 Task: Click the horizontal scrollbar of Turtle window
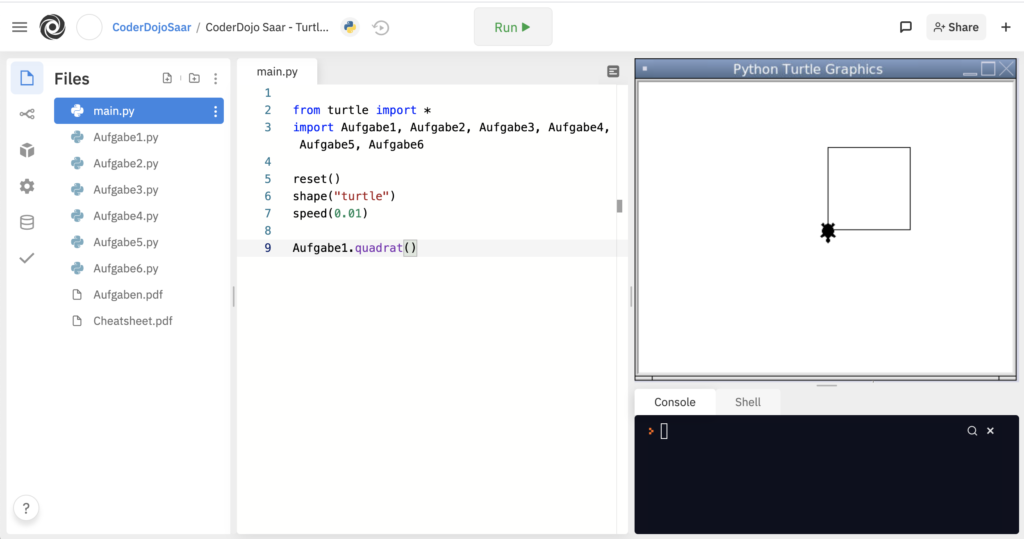pyautogui.click(x=825, y=378)
